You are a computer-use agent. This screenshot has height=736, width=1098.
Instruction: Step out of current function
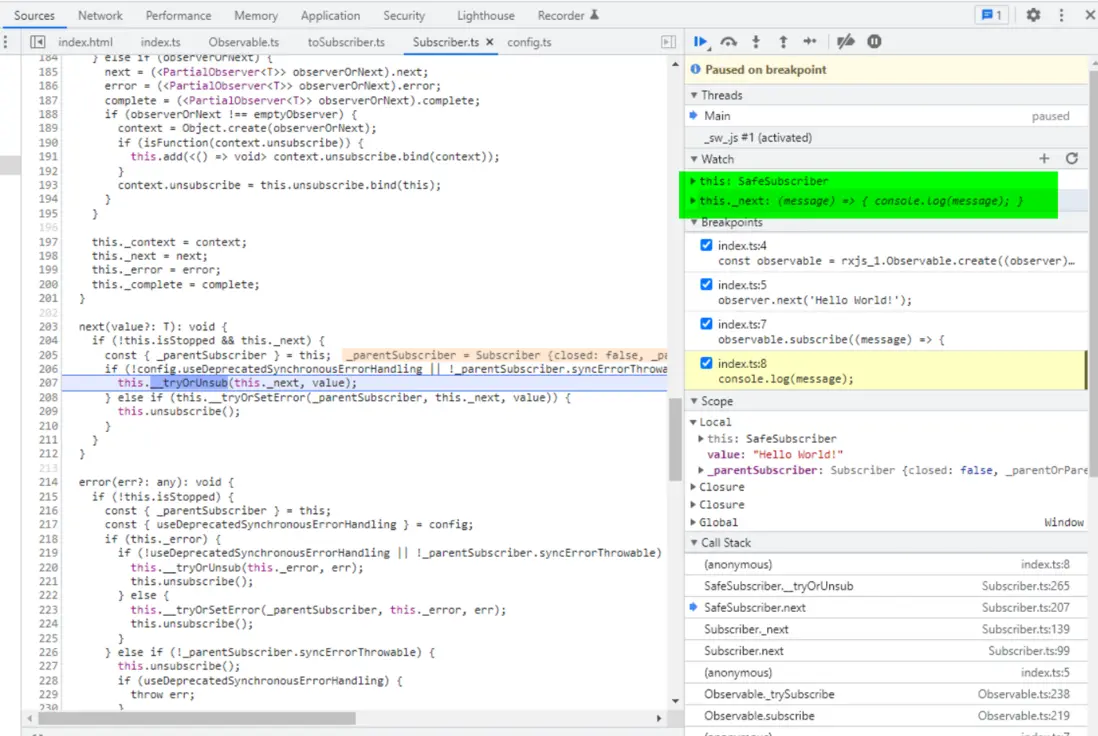(x=783, y=42)
